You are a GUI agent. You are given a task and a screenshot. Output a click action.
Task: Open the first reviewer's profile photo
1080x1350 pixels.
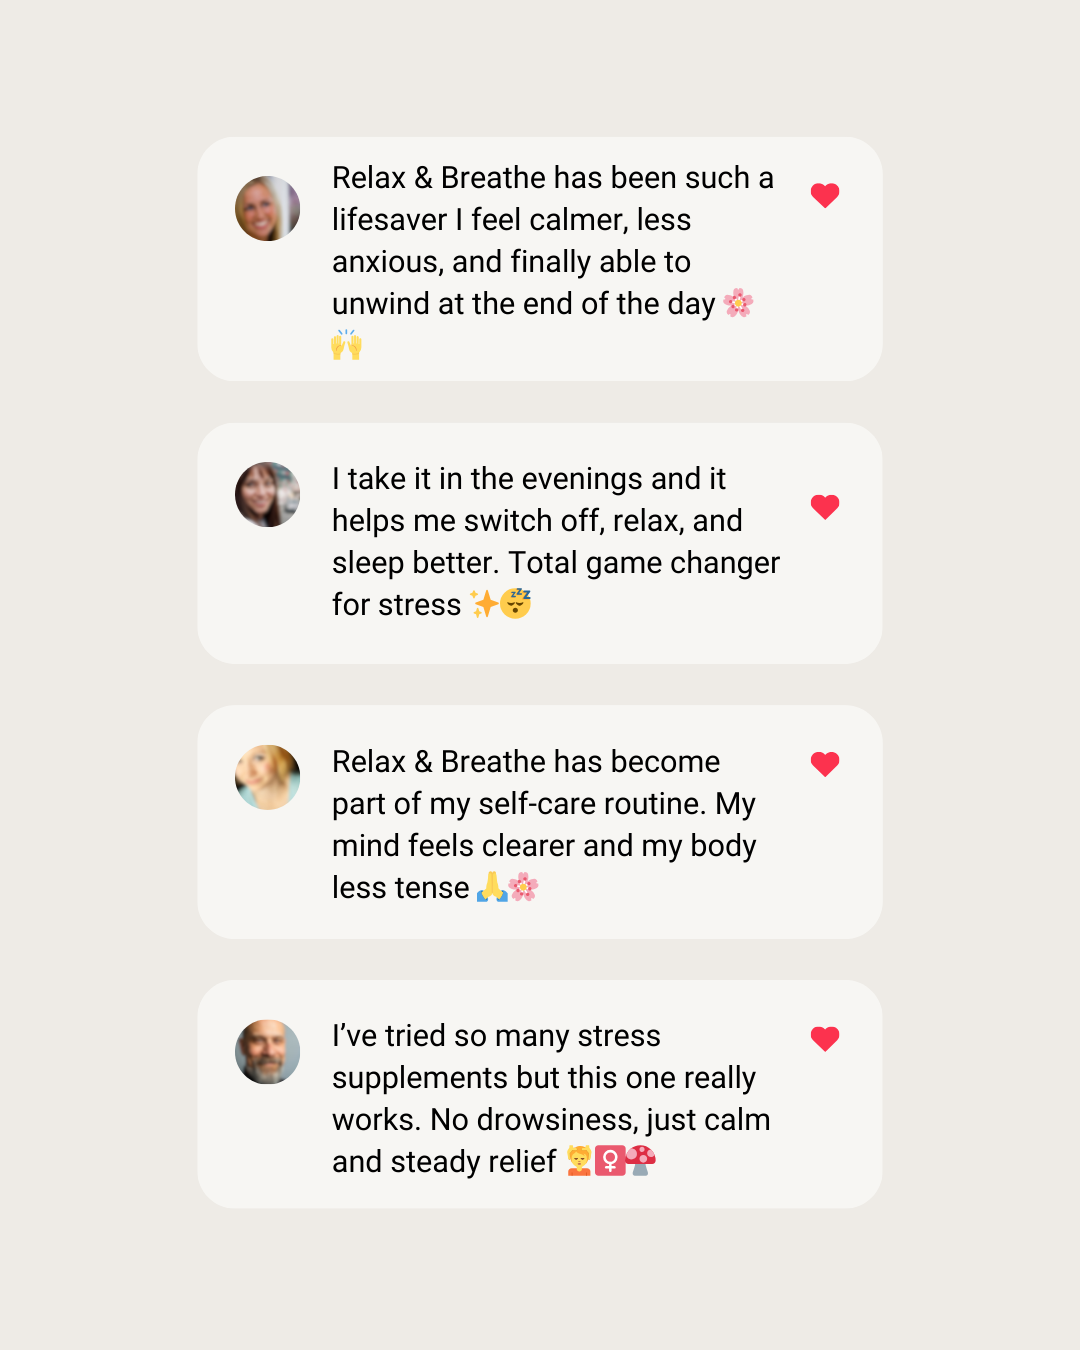click(268, 209)
